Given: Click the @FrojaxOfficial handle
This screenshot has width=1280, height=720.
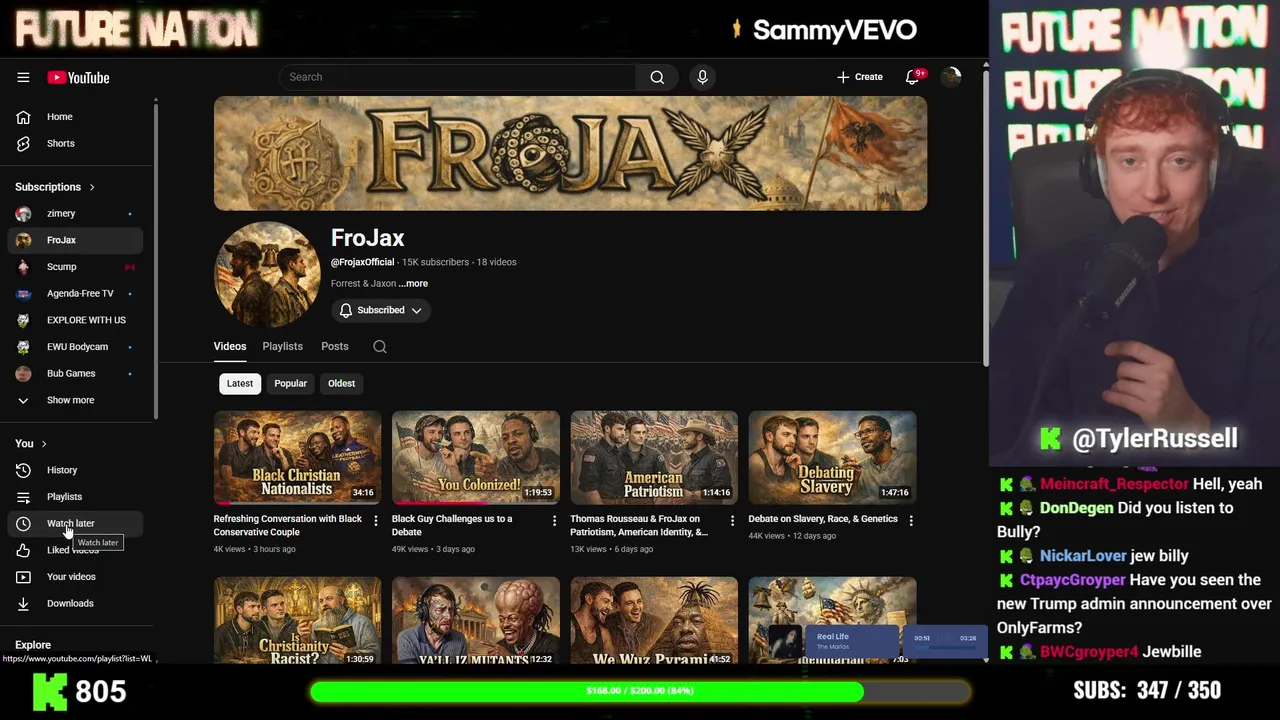Looking at the screenshot, I should coord(362,262).
